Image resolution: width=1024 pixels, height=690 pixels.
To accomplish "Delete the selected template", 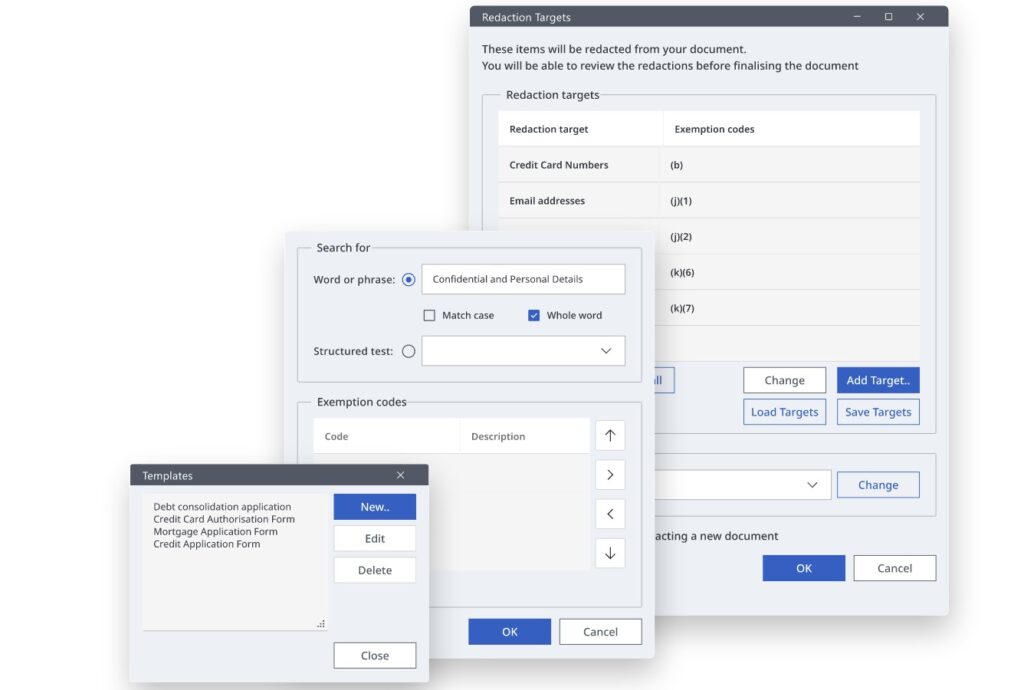I will 374,569.
